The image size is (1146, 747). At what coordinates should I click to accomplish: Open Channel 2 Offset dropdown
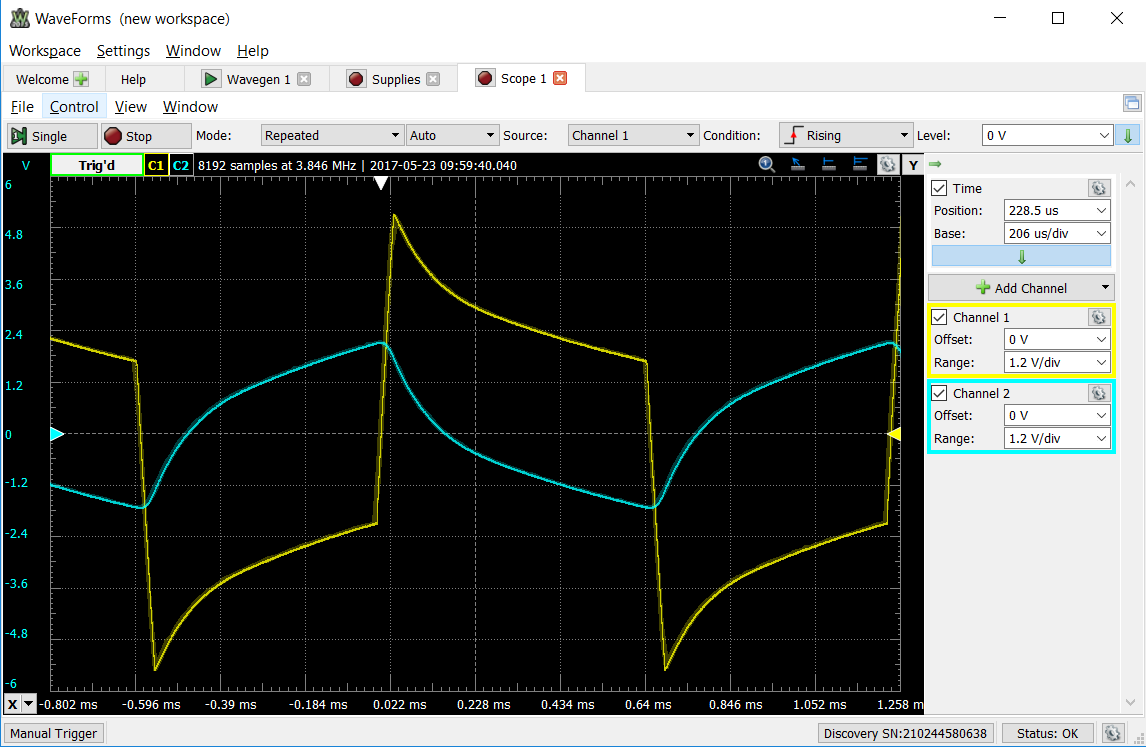click(1057, 415)
